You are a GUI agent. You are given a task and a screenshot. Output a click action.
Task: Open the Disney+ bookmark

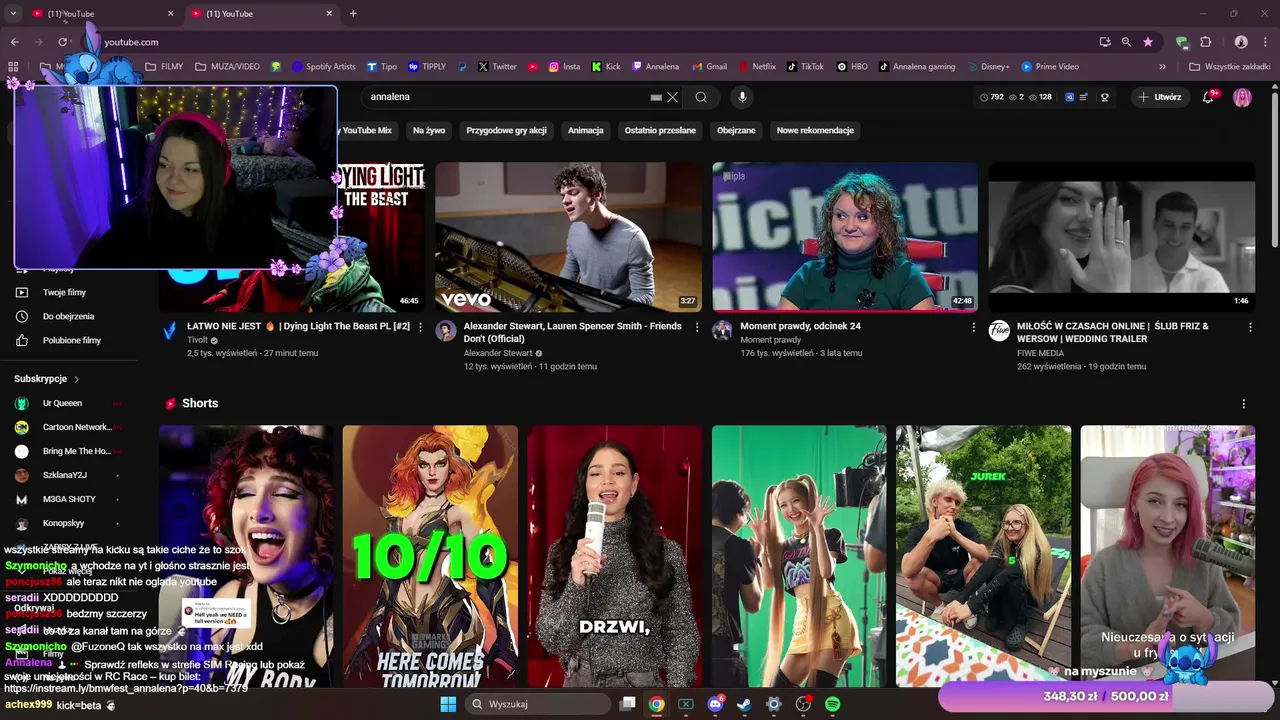(x=988, y=67)
